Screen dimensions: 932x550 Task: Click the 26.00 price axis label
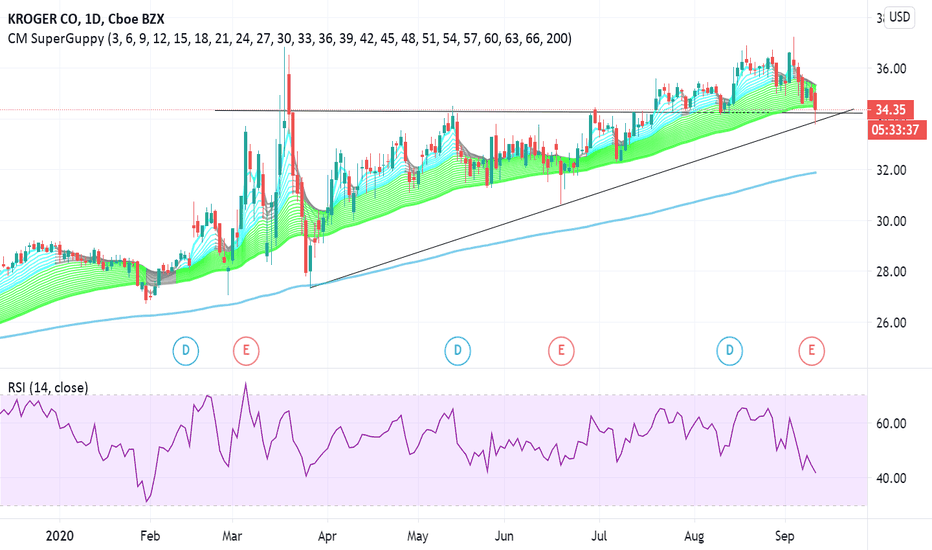891,323
